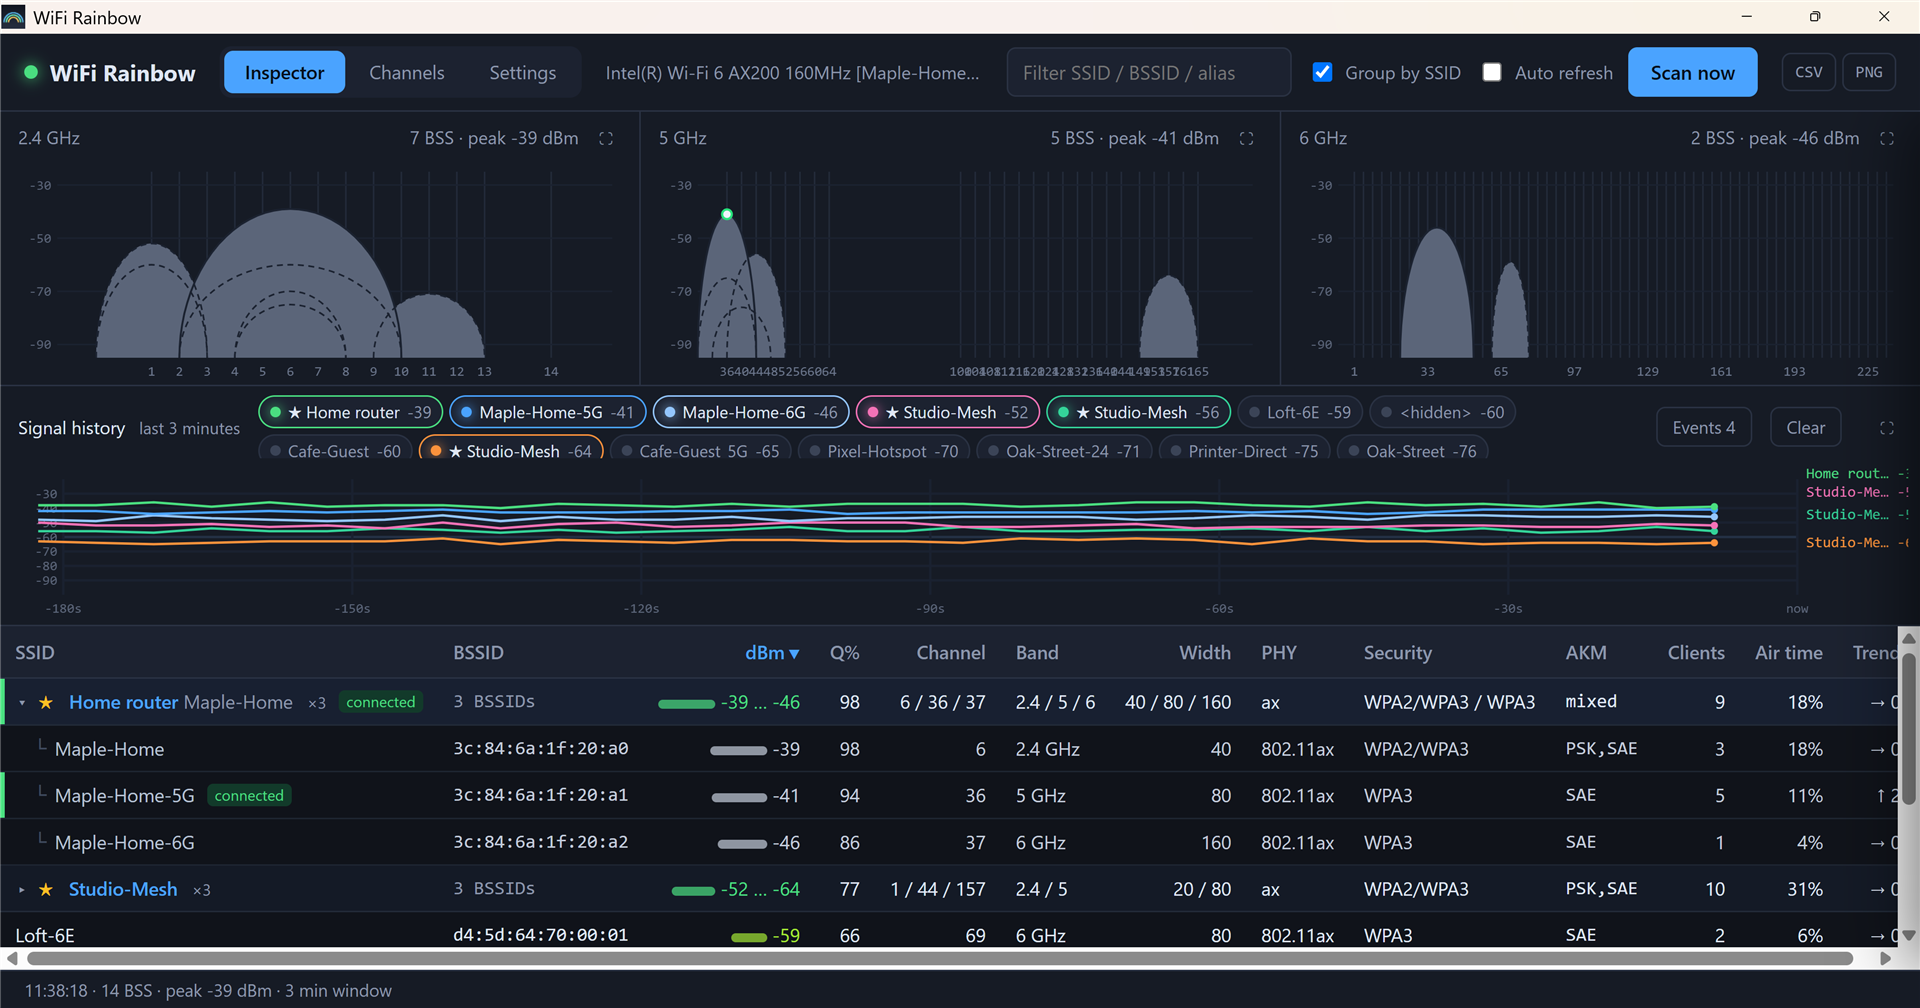
Task: Click the connected badge on Maple-Home-5G
Action: coord(249,796)
